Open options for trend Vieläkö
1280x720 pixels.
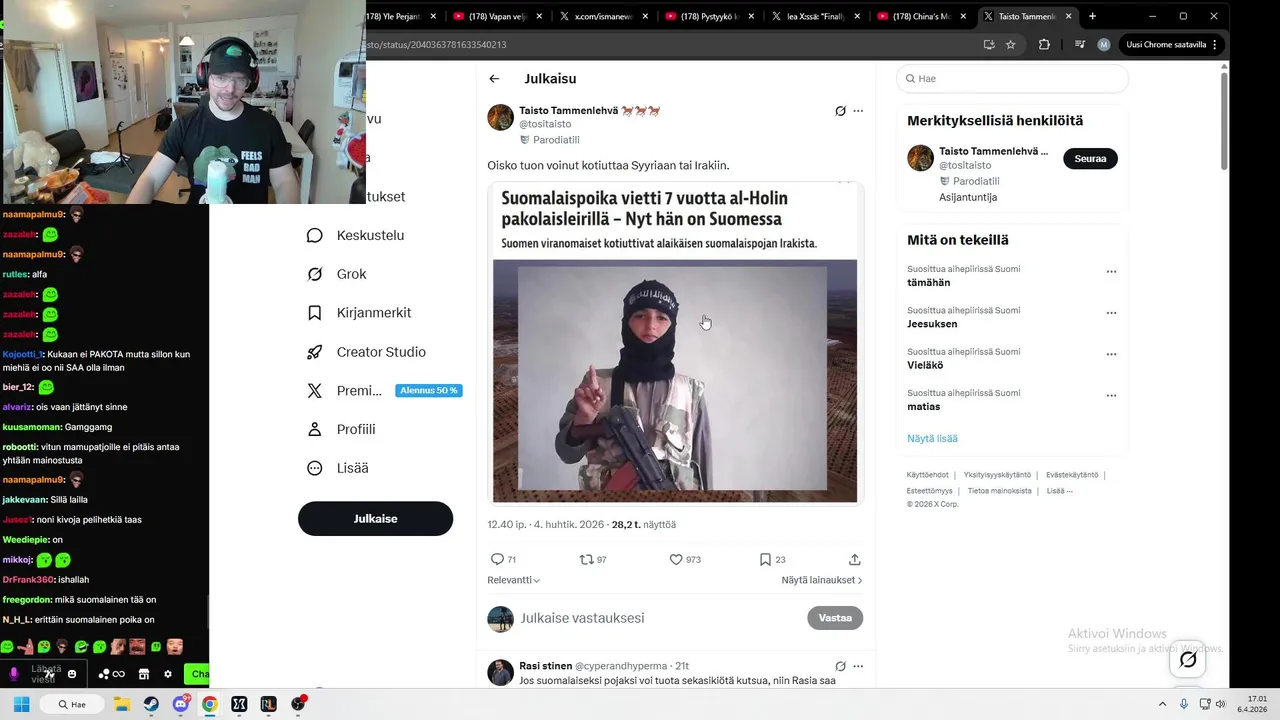(1111, 354)
